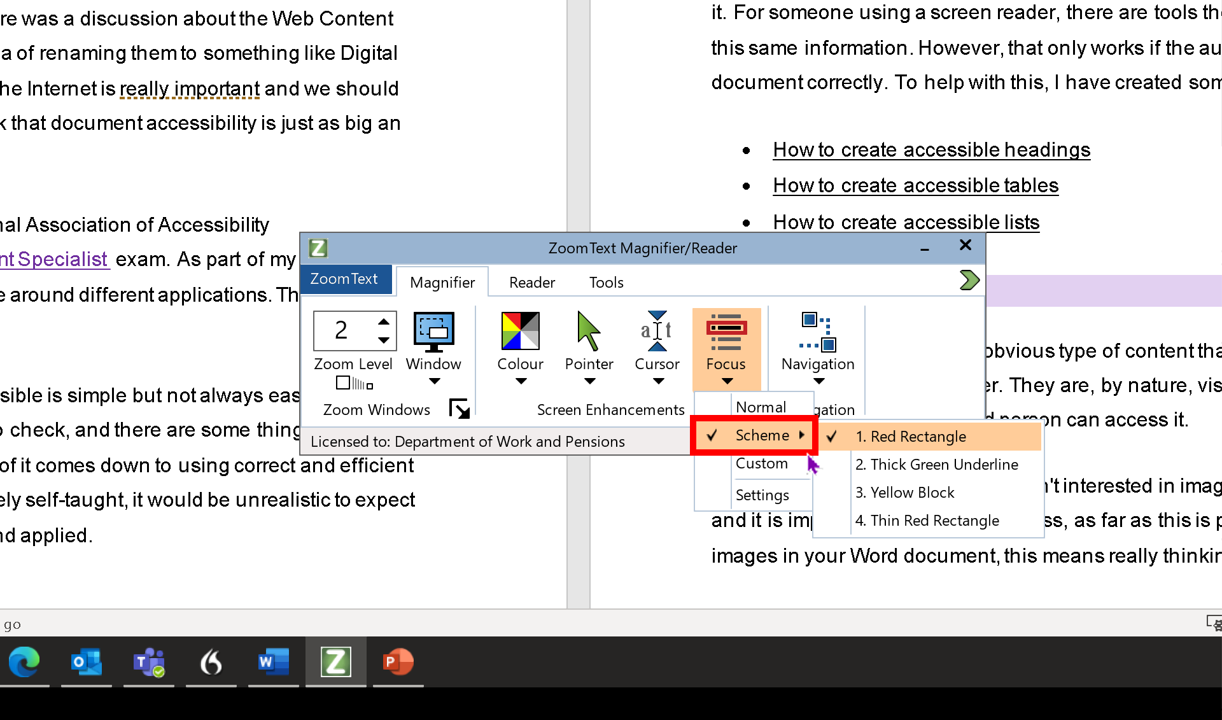The image size is (1222, 720).
Task: Close the ZoomText Magnifier/Reader window
Action: click(x=965, y=245)
